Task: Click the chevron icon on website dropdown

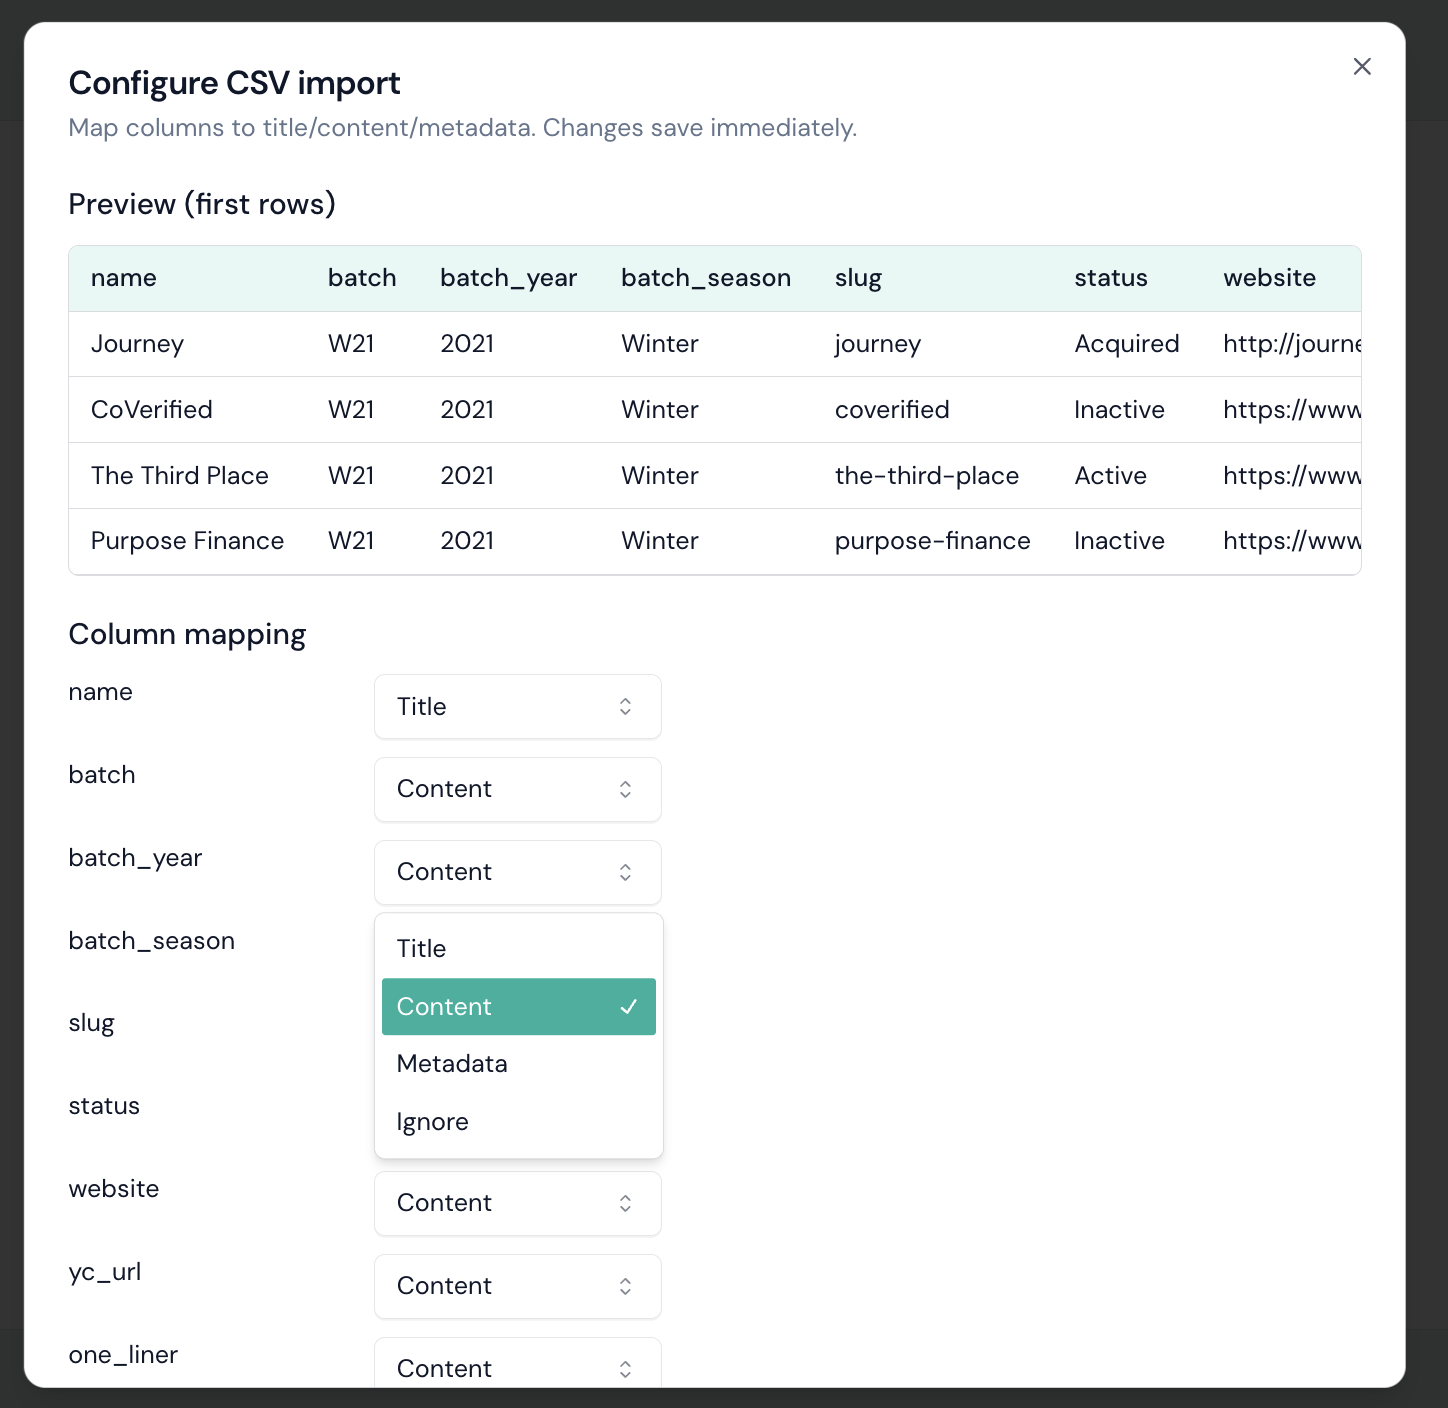Action: point(625,1203)
